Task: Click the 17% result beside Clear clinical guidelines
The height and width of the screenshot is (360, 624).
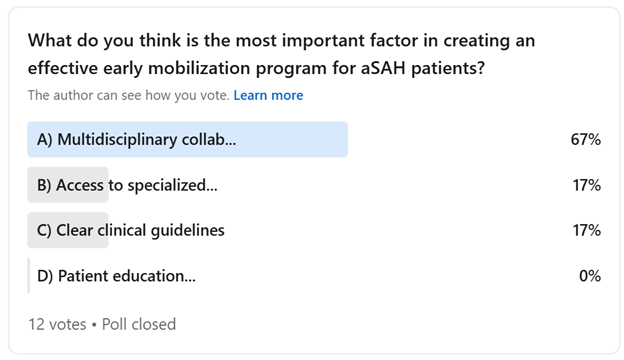Action: tap(587, 231)
